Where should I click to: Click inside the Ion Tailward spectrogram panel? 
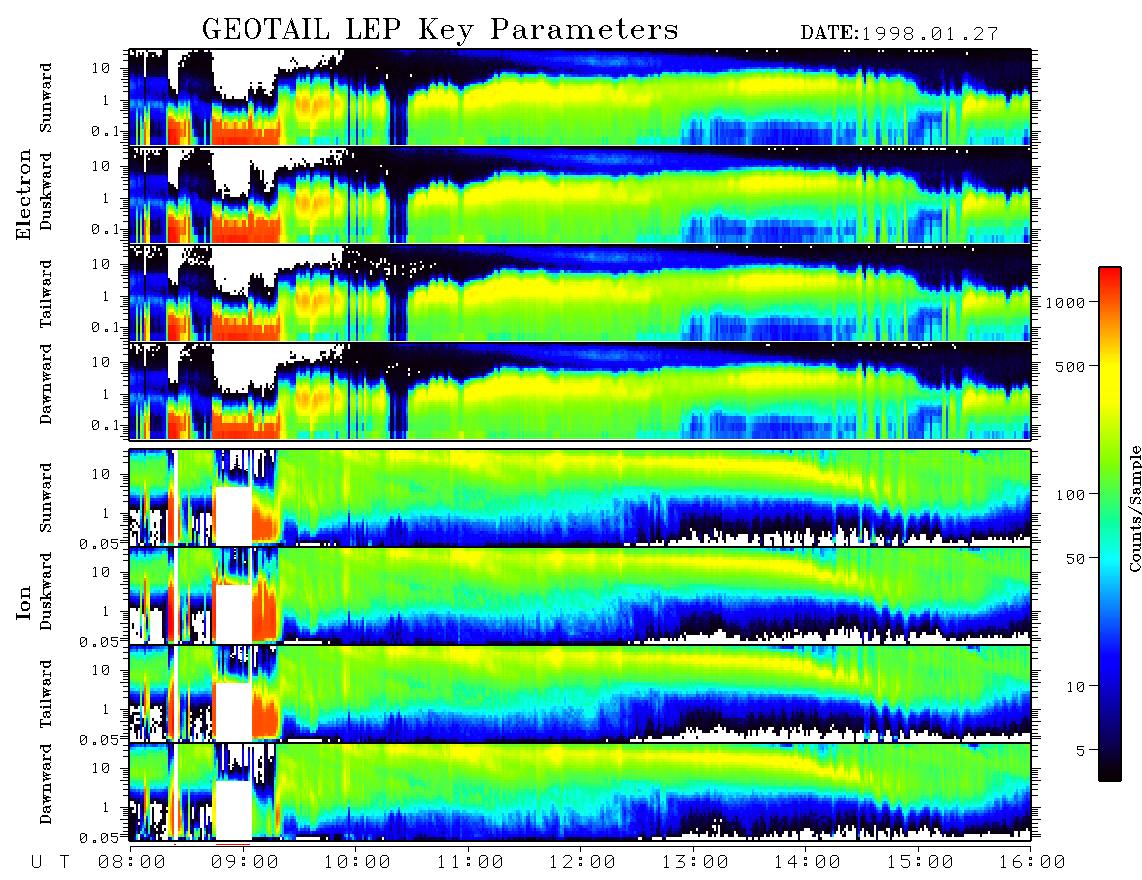coord(580,694)
